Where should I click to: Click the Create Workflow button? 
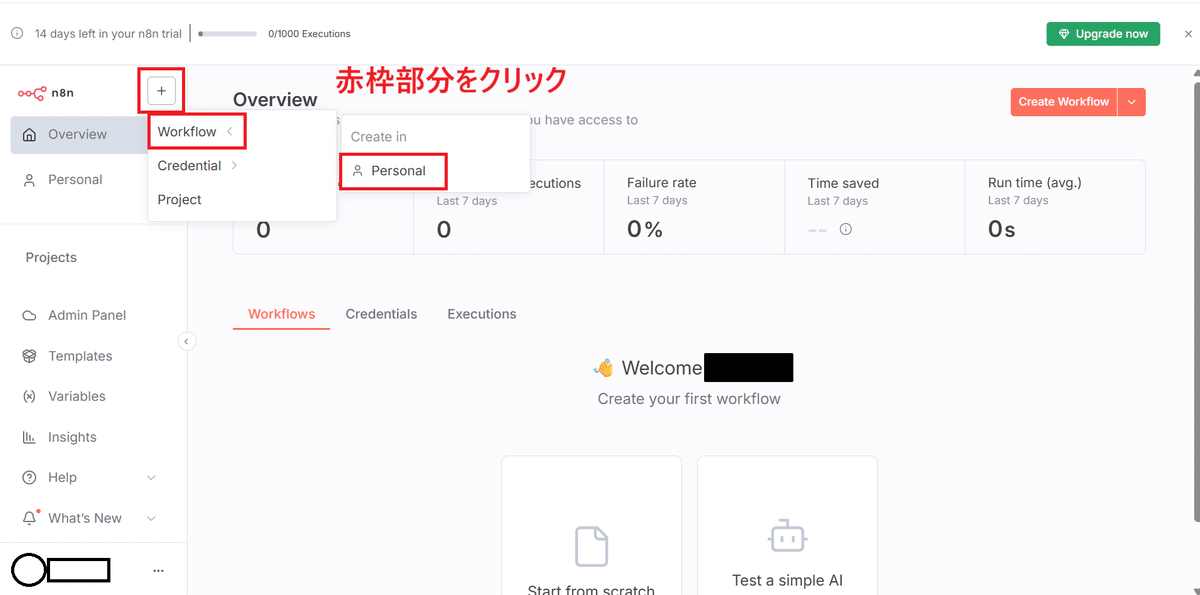coord(1063,101)
